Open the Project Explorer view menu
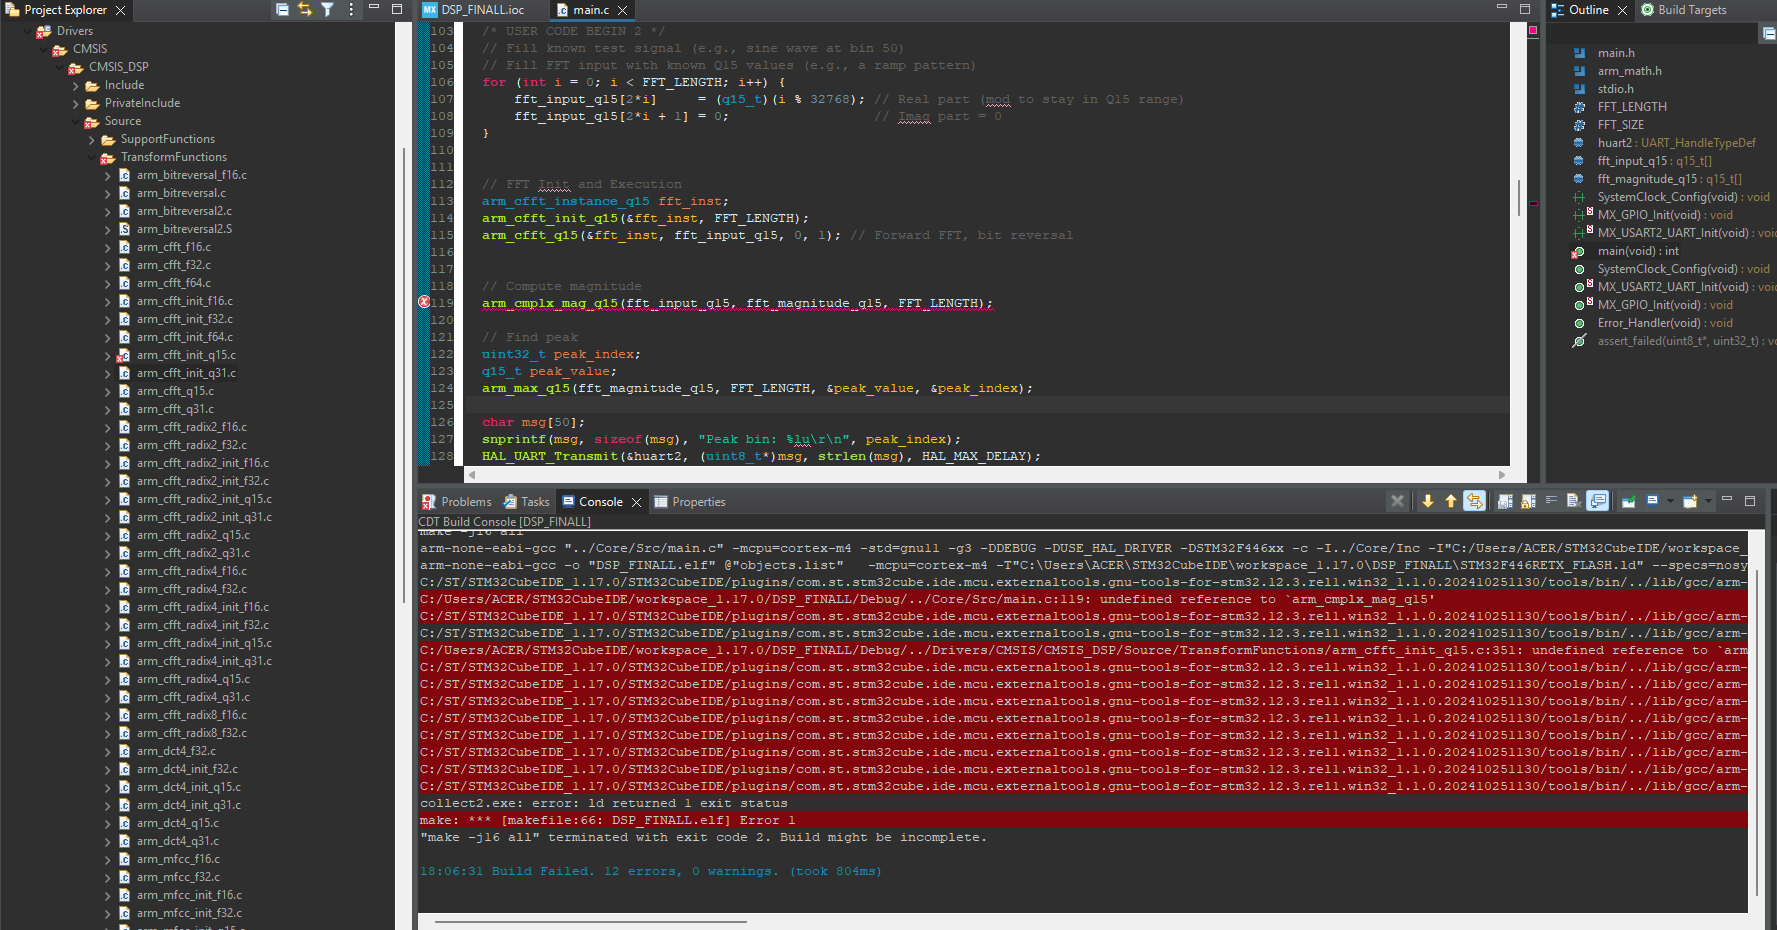Viewport: 1777px width, 930px height. point(351,9)
